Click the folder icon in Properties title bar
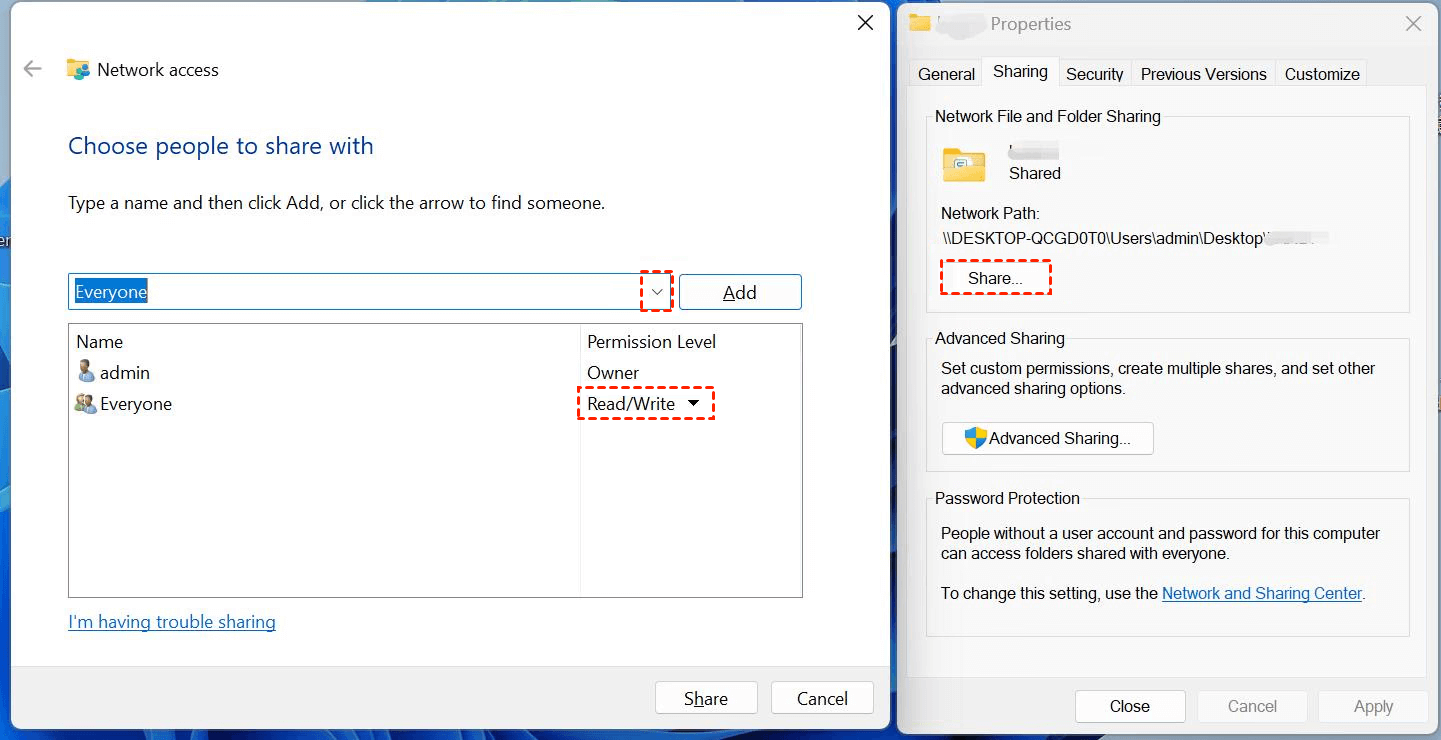The height and width of the screenshot is (740, 1441). 920,23
